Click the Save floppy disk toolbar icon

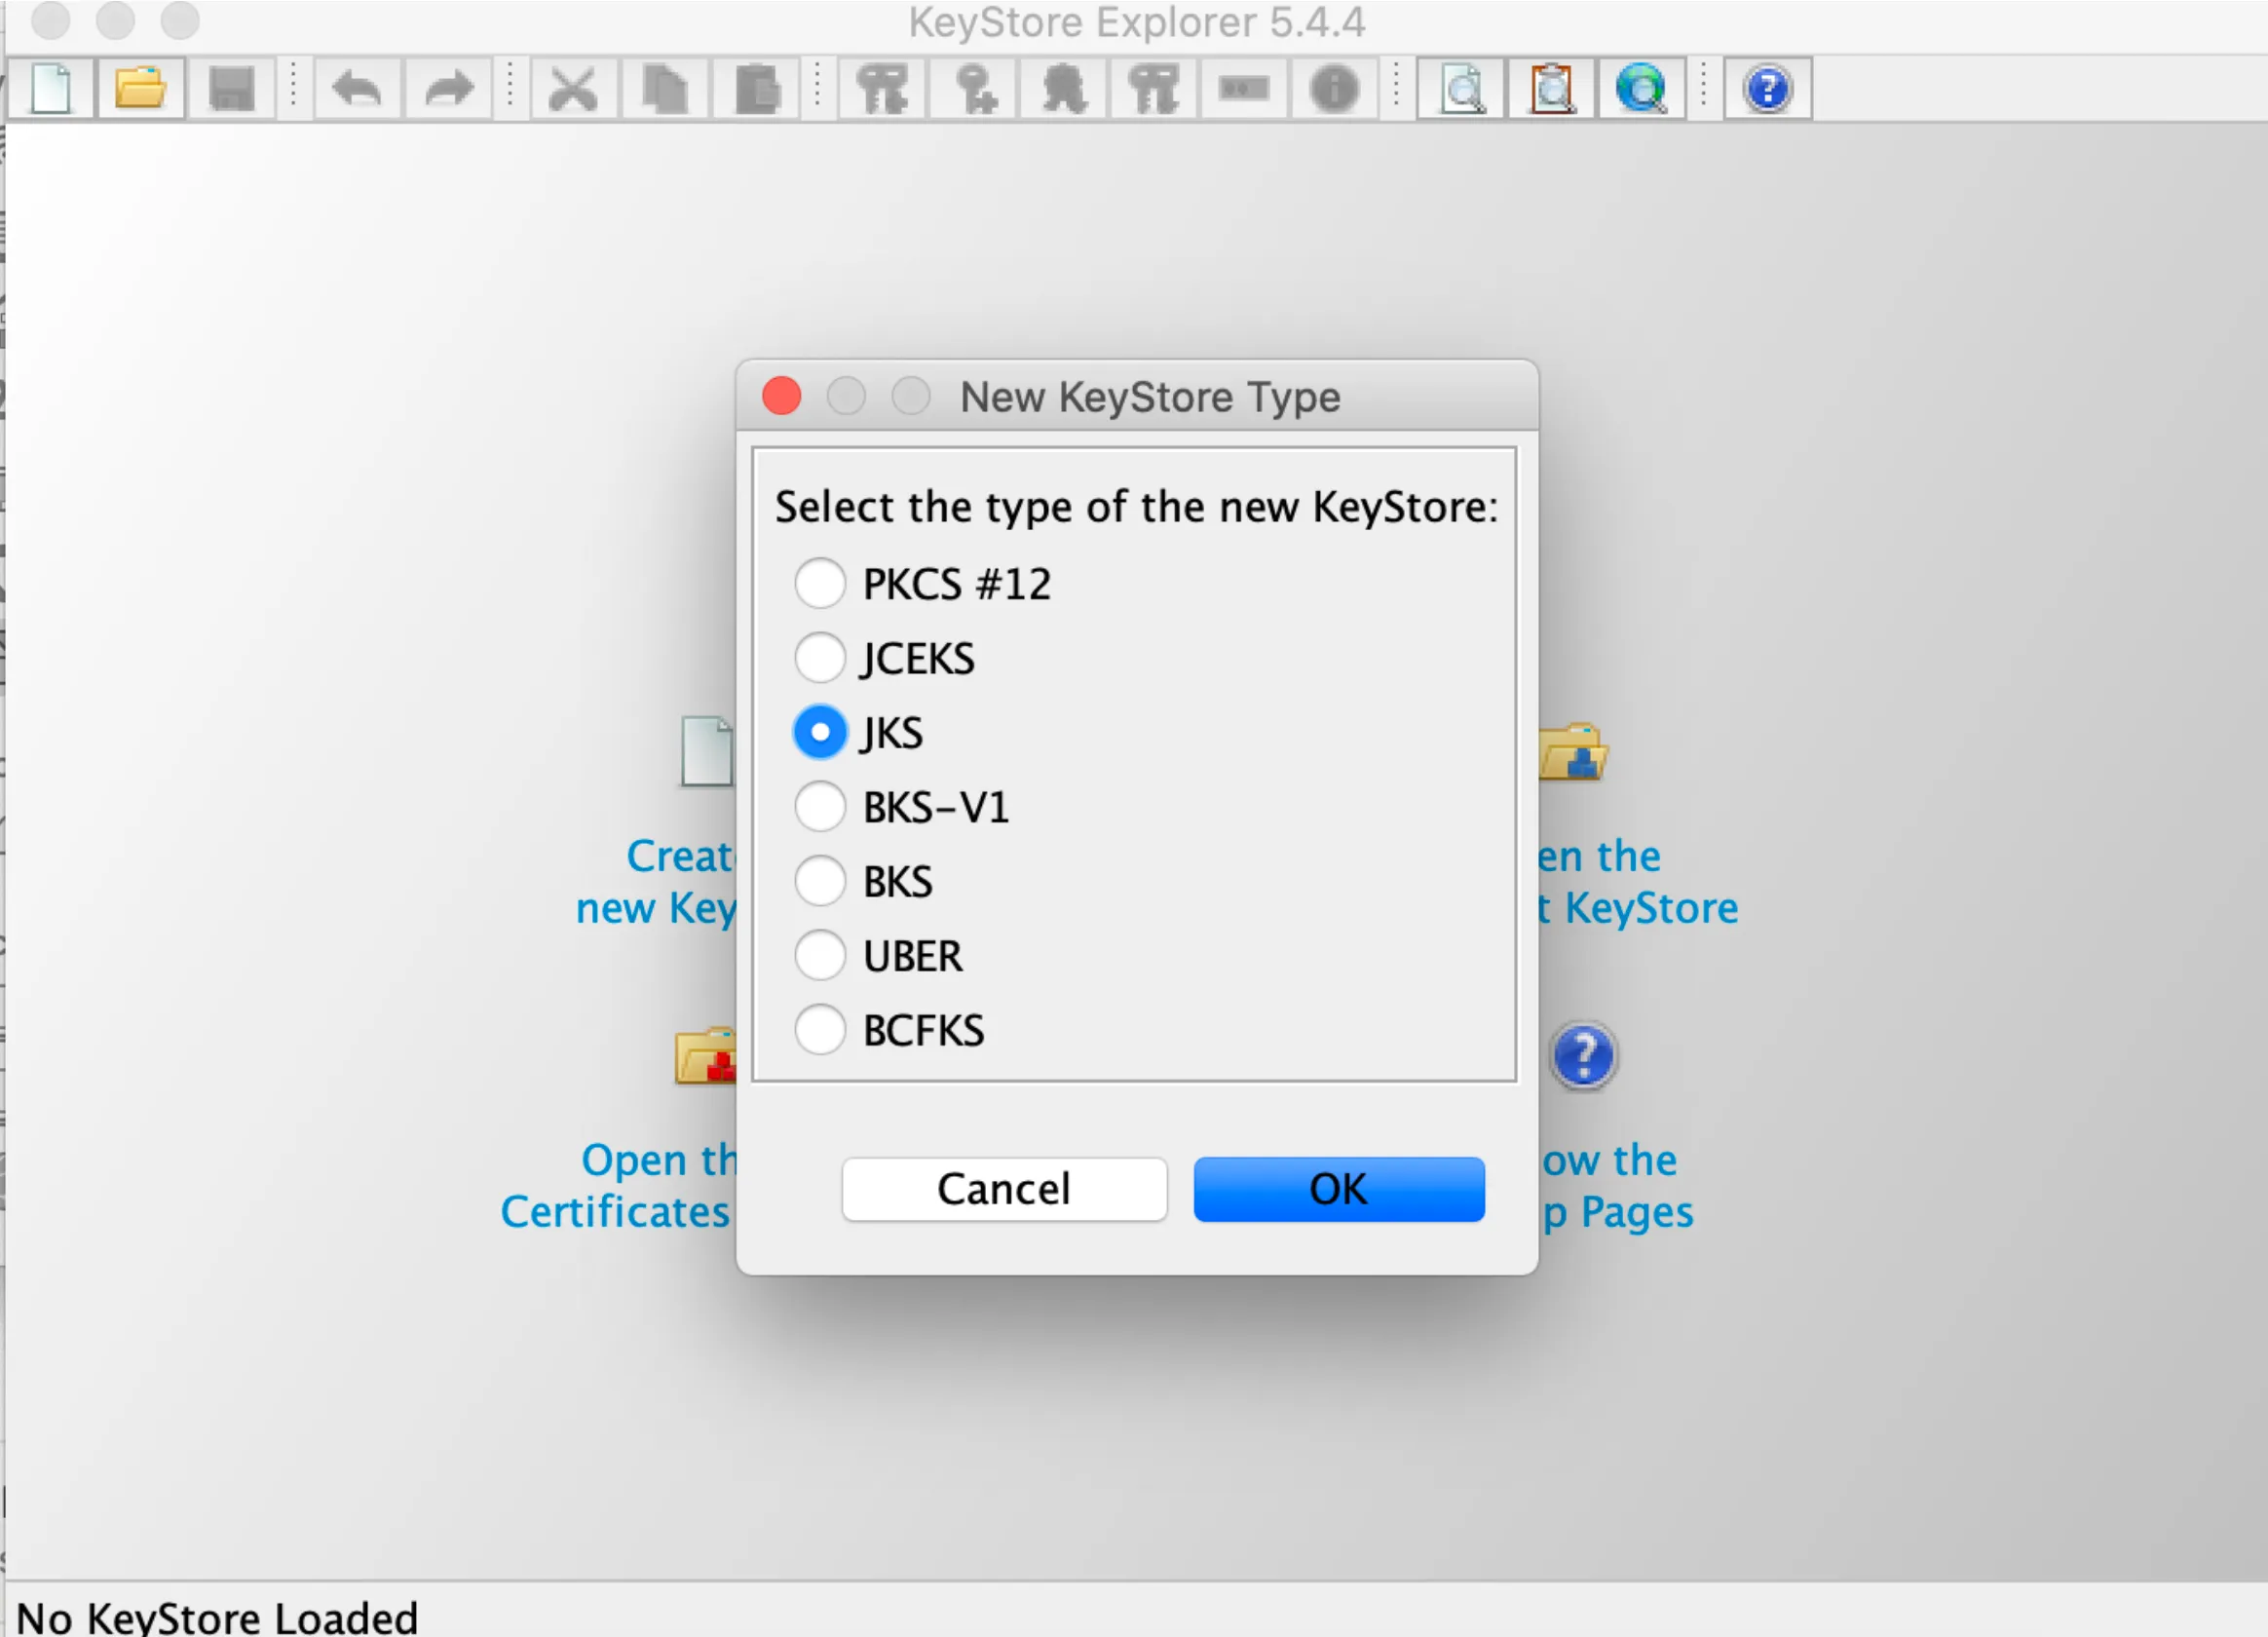pyautogui.click(x=231, y=89)
